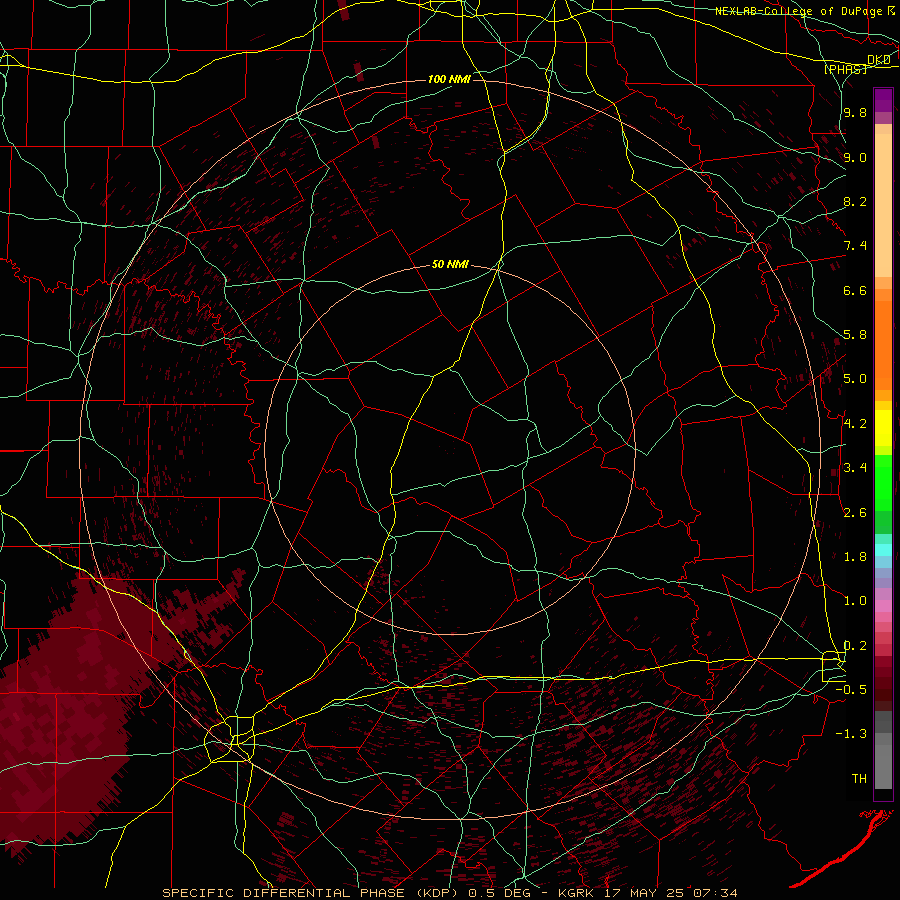This screenshot has width=900, height=900.
Task: Click the 0.5 DEG elevation text
Action: pos(501,893)
